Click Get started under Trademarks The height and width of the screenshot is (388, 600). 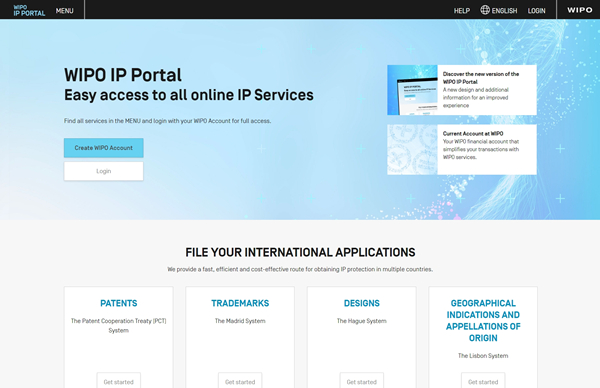[x=240, y=381]
